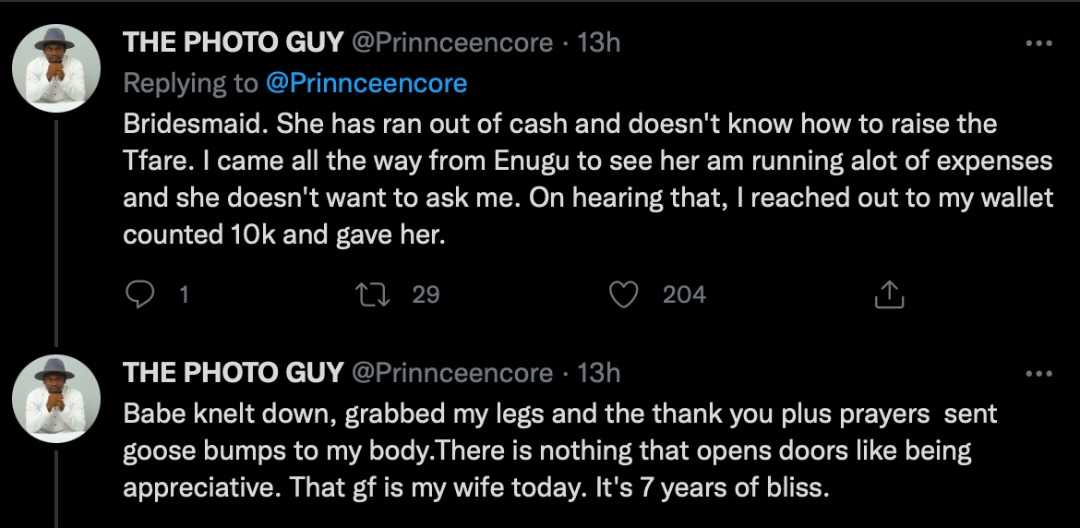The width and height of the screenshot is (1080, 528).
Task: Click the retweet count of 29
Action: pos(426,294)
